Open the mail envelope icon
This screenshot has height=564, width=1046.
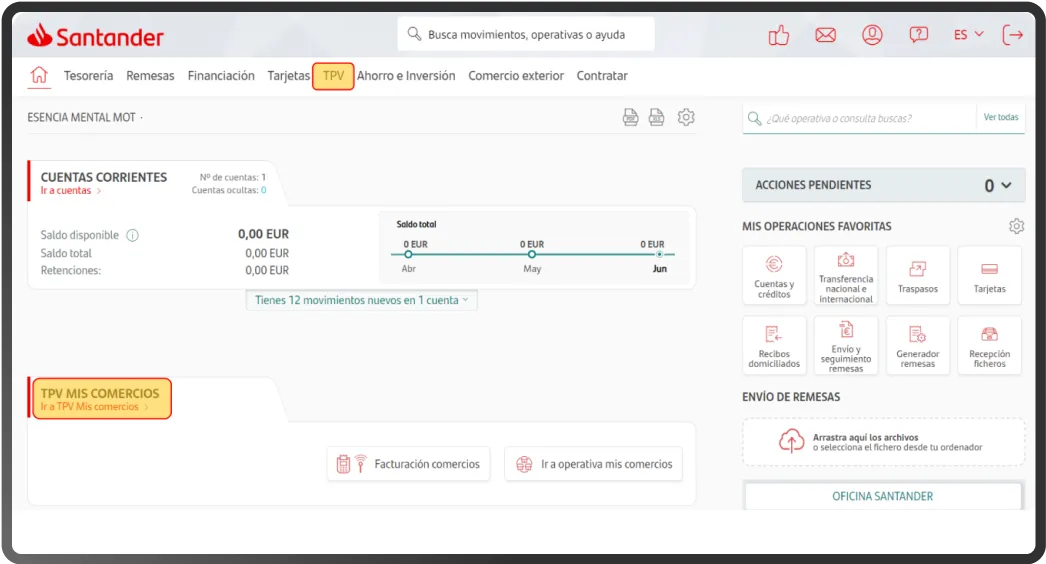[825, 35]
